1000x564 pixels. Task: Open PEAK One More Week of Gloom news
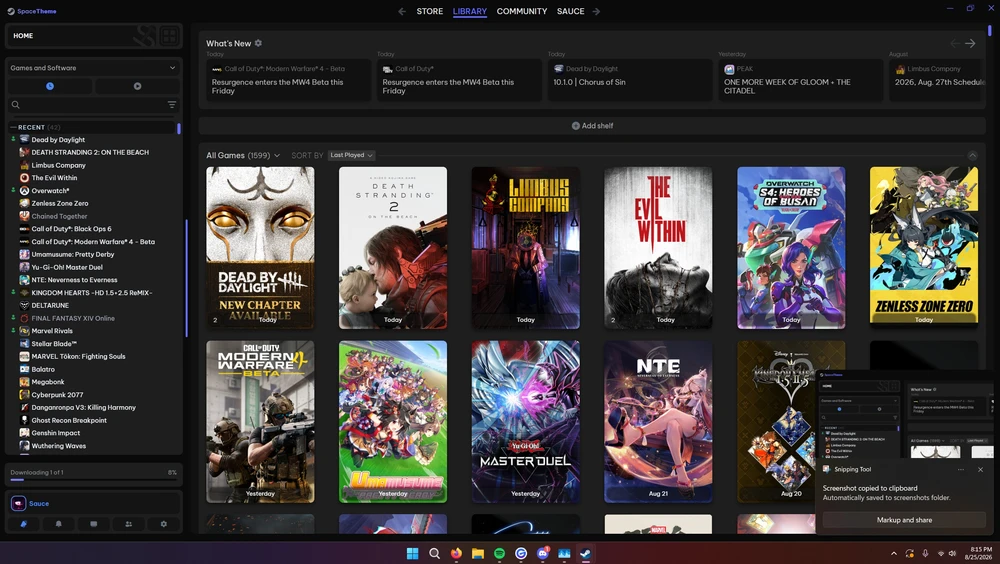pyautogui.click(x=800, y=80)
